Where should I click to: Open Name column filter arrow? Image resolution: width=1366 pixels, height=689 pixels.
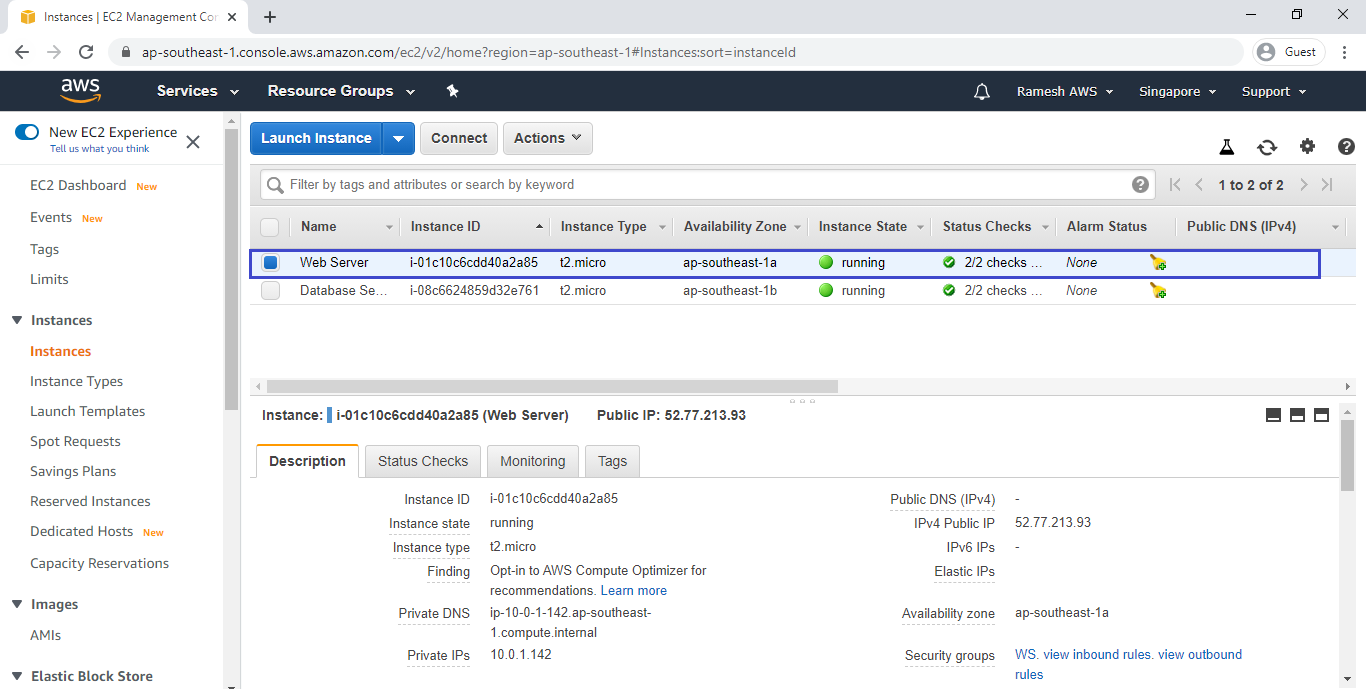389,227
